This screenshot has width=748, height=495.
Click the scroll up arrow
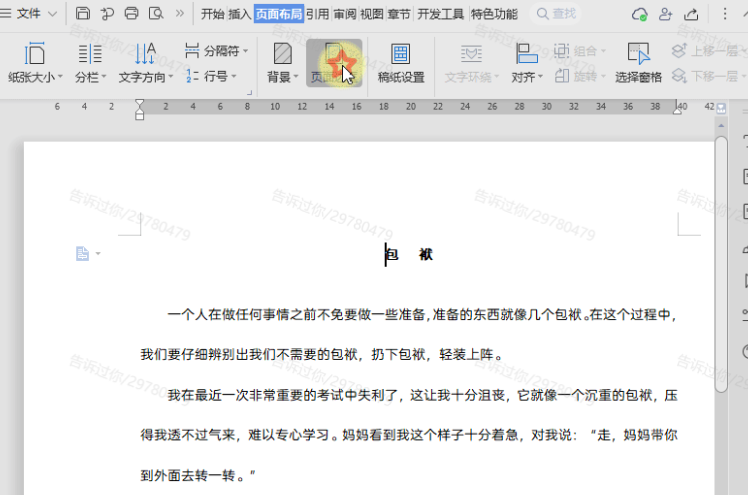(x=721, y=126)
